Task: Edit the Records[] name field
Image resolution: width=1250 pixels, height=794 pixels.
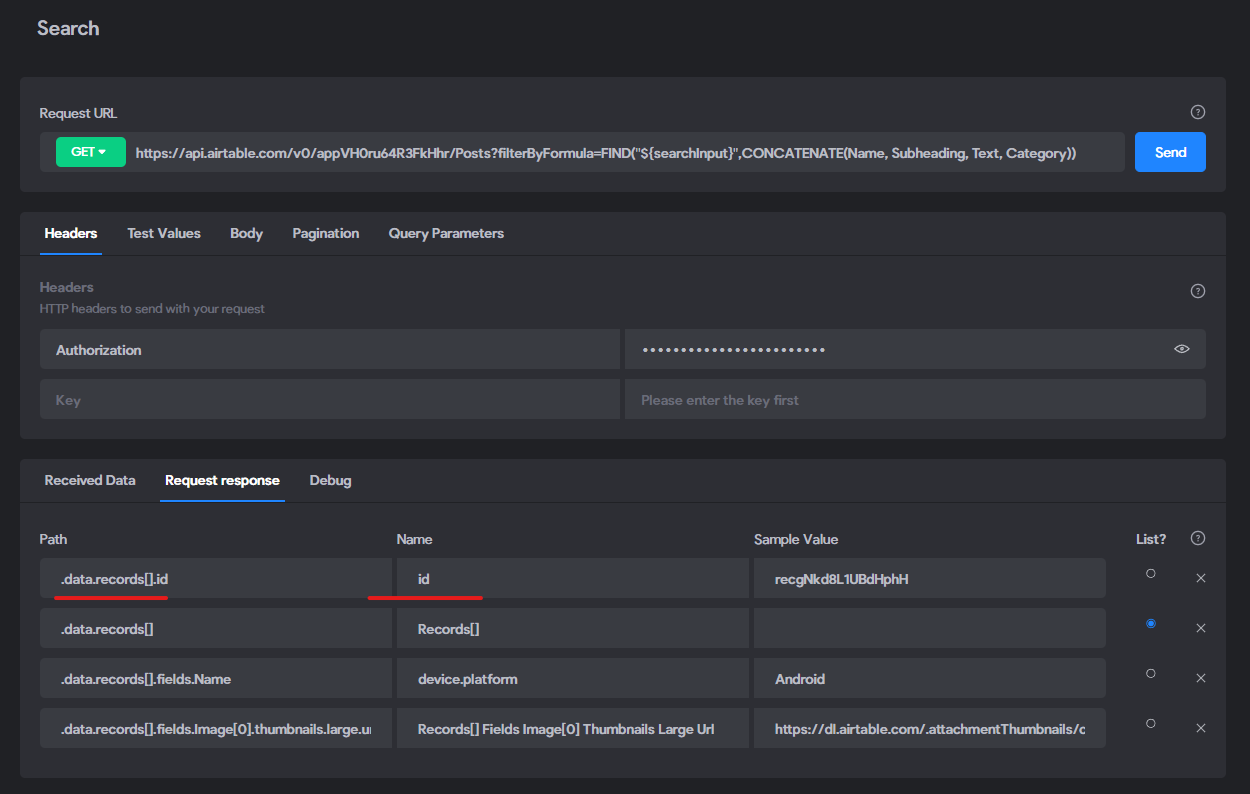Action: click(573, 628)
